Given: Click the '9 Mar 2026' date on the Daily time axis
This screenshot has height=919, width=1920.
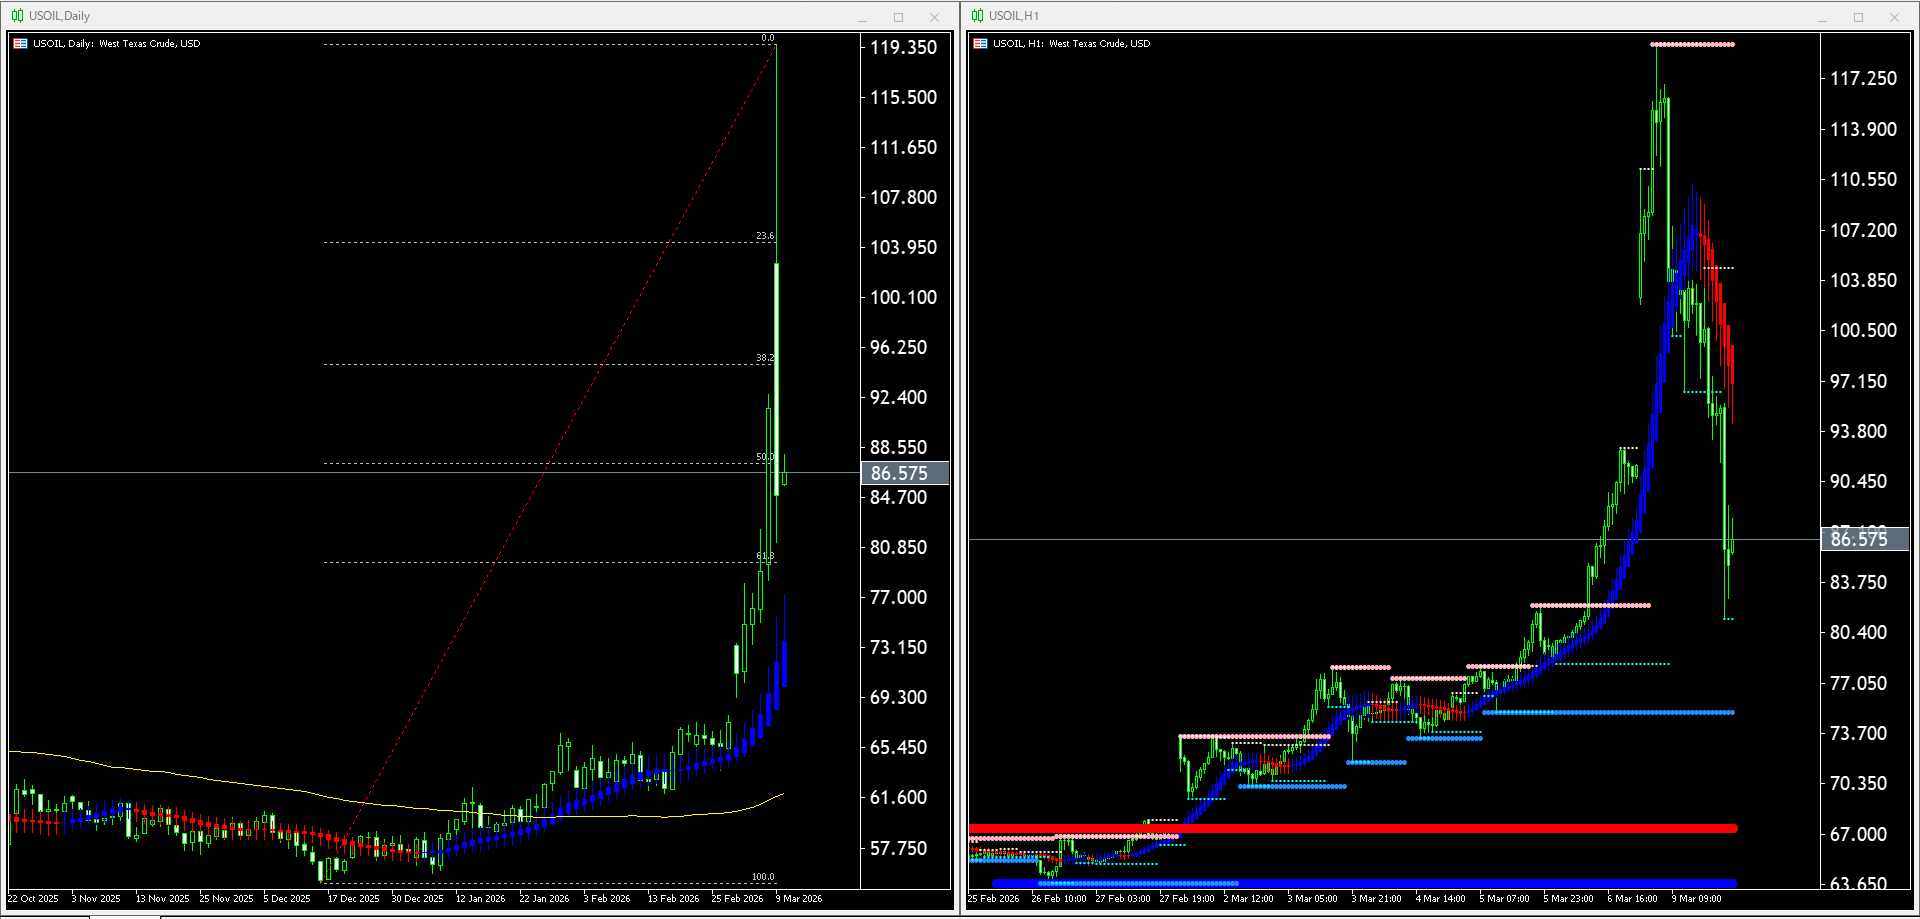Looking at the screenshot, I should coord(800,899).
